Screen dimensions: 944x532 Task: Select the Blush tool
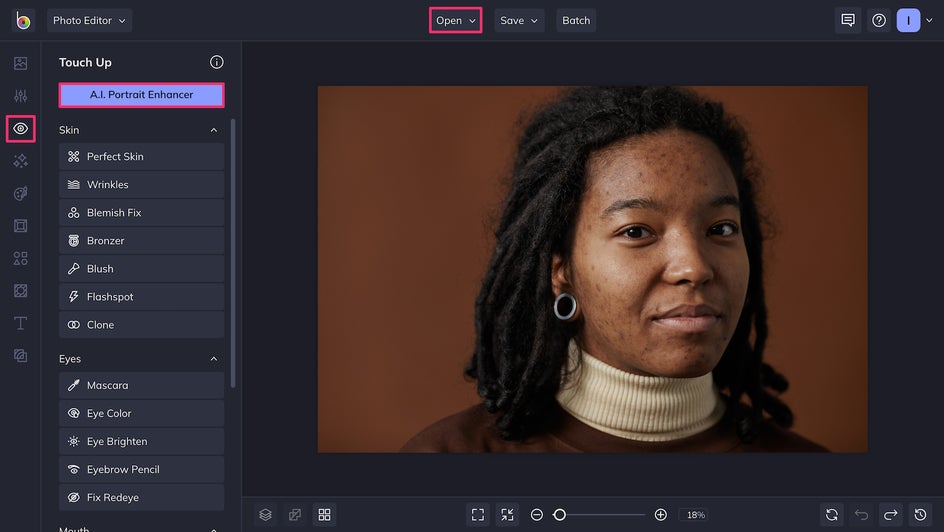coord(141,268)
